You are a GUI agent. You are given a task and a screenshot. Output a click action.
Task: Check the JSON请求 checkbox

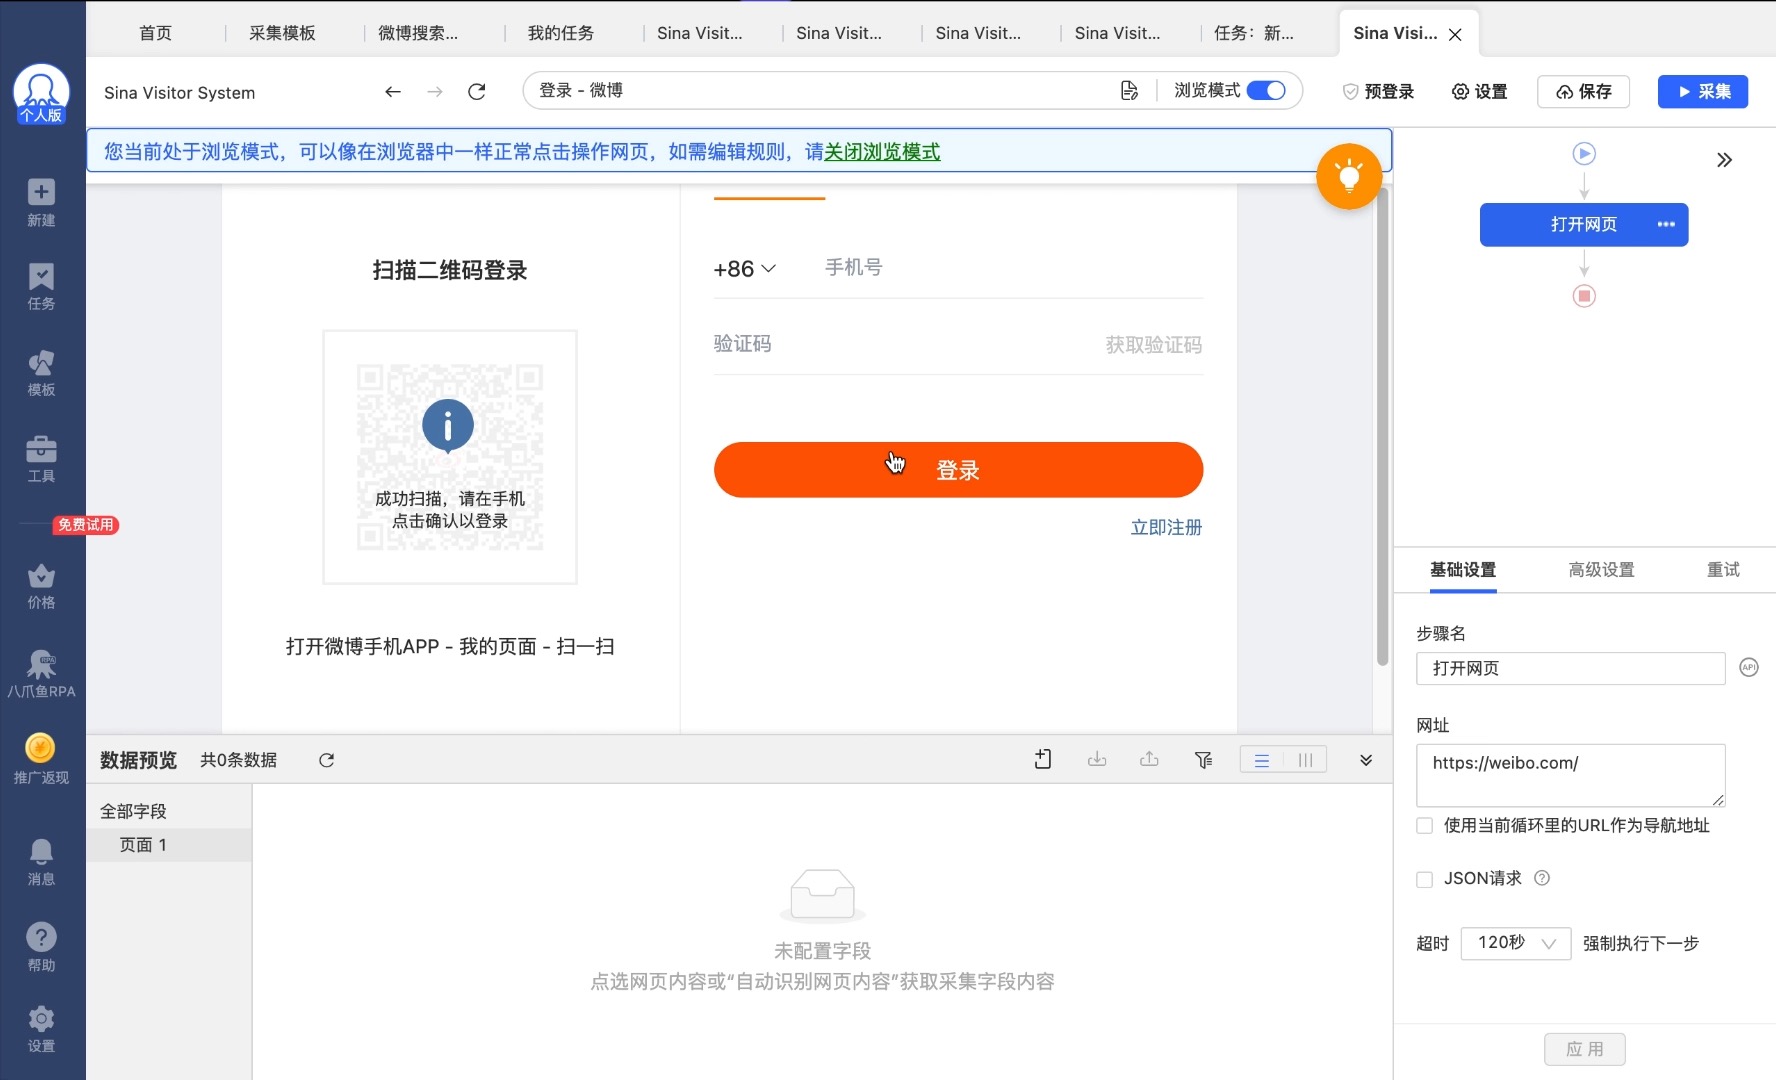[1425, 879]
